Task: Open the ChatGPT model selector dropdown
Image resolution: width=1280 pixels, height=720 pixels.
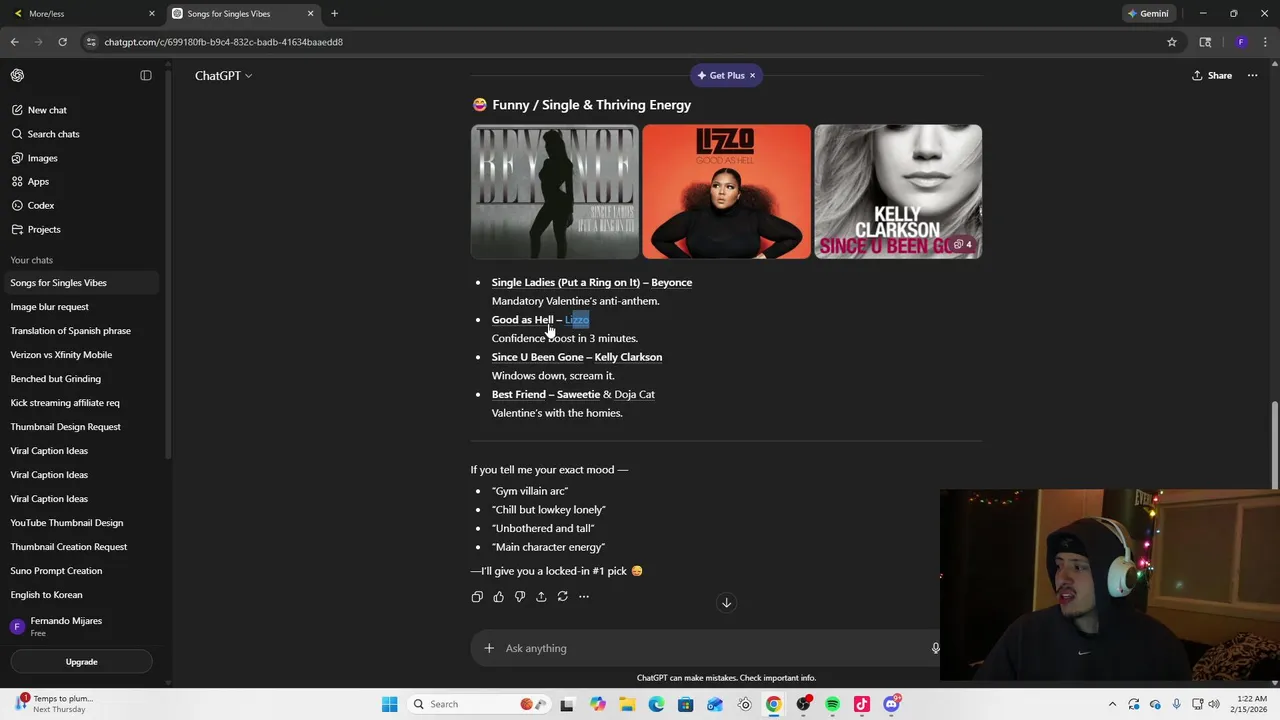Action: pos(223,76)
